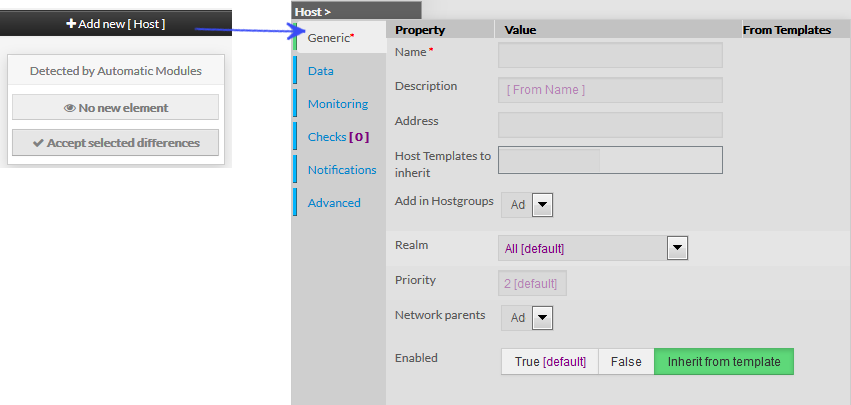Click into the Description field
Viewport: 851px width, 405px height.
(610, 90)
